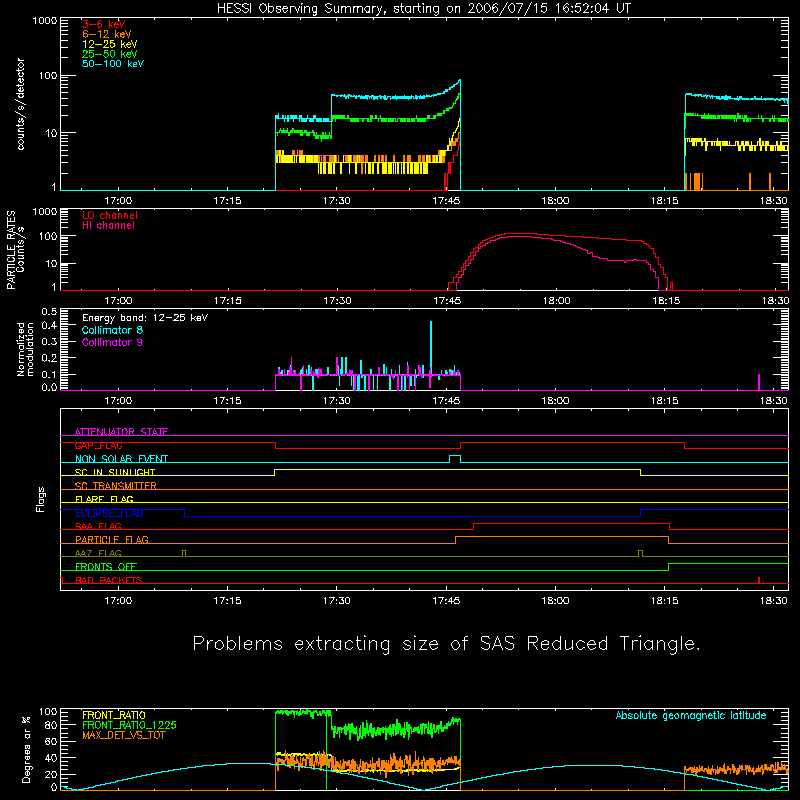Click the ATTENUATOR_STATE flag label
Viewport: 800px width, 800px height.
coord(121,432)
